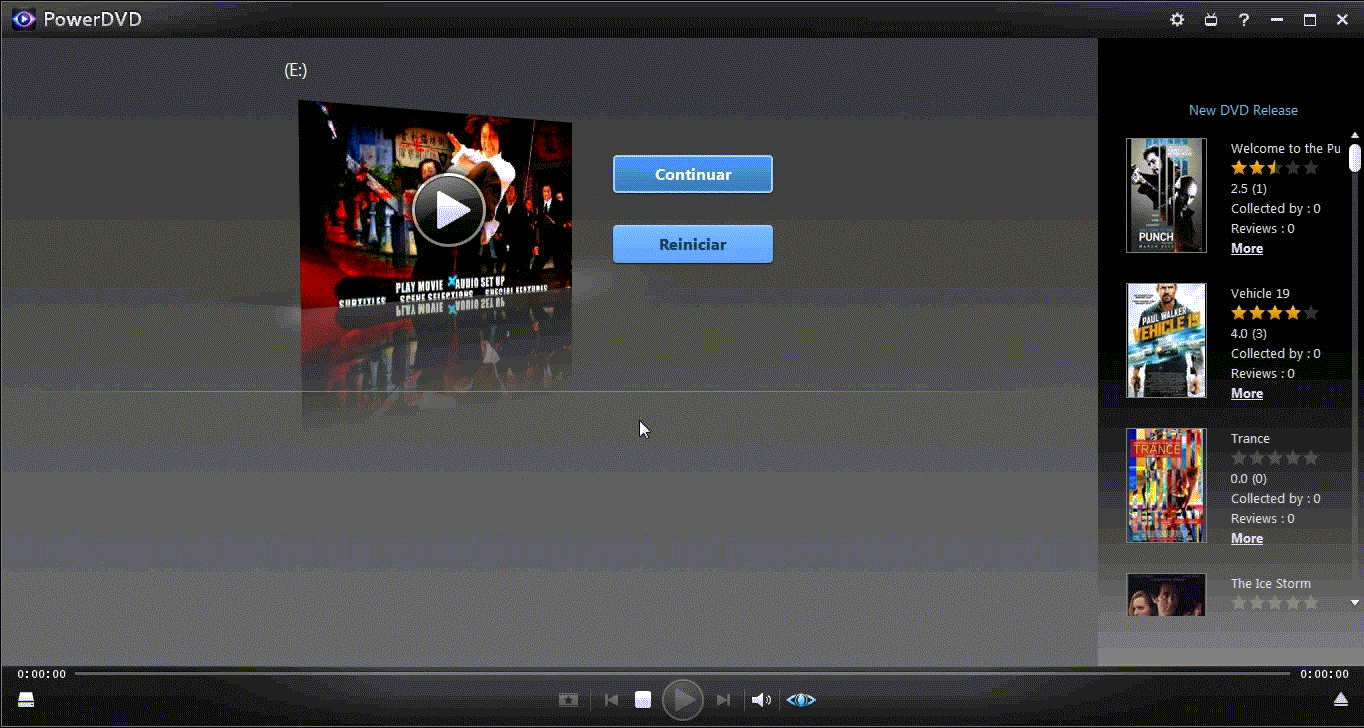Click sidebar scrollbar up arrow
The width and height of the screenshot is (1364, 728).
(x=1355, y=136)
